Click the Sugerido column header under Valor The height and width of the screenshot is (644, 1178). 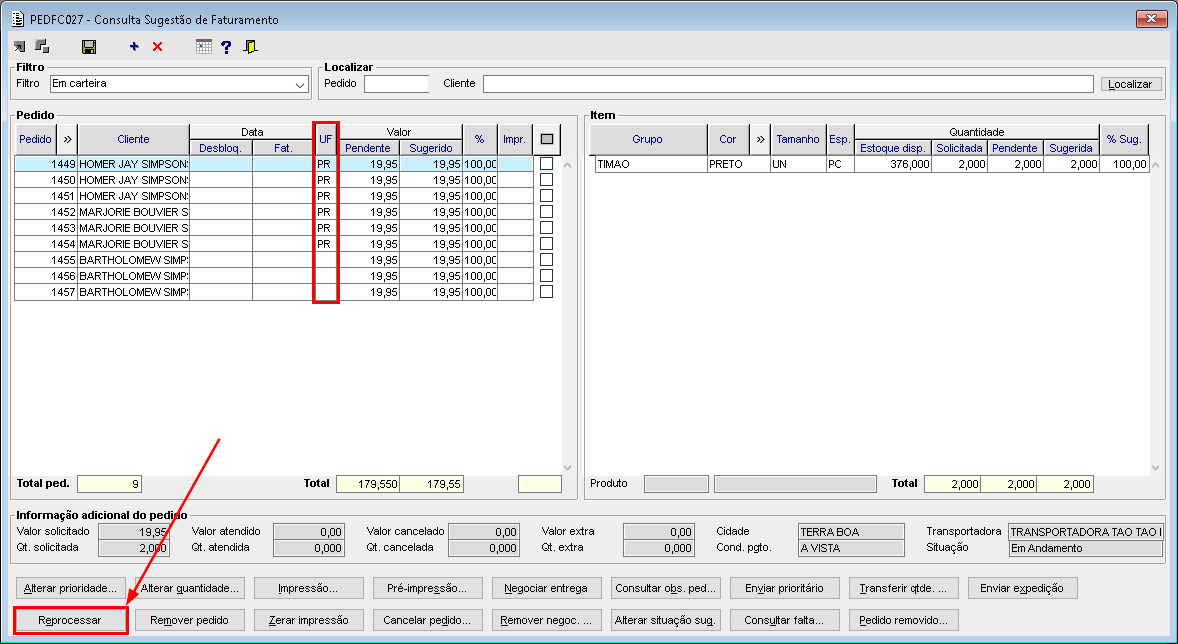click(x=431, y=148)
